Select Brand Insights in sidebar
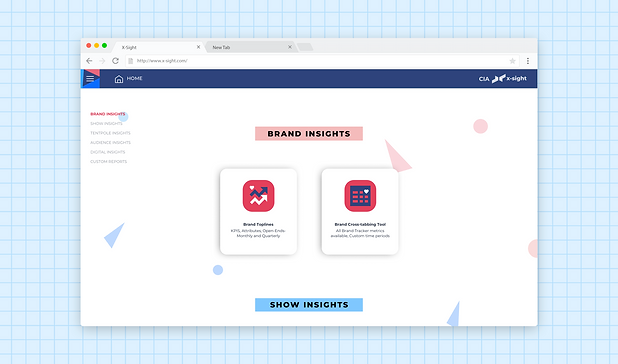 [x=108, y=114]
